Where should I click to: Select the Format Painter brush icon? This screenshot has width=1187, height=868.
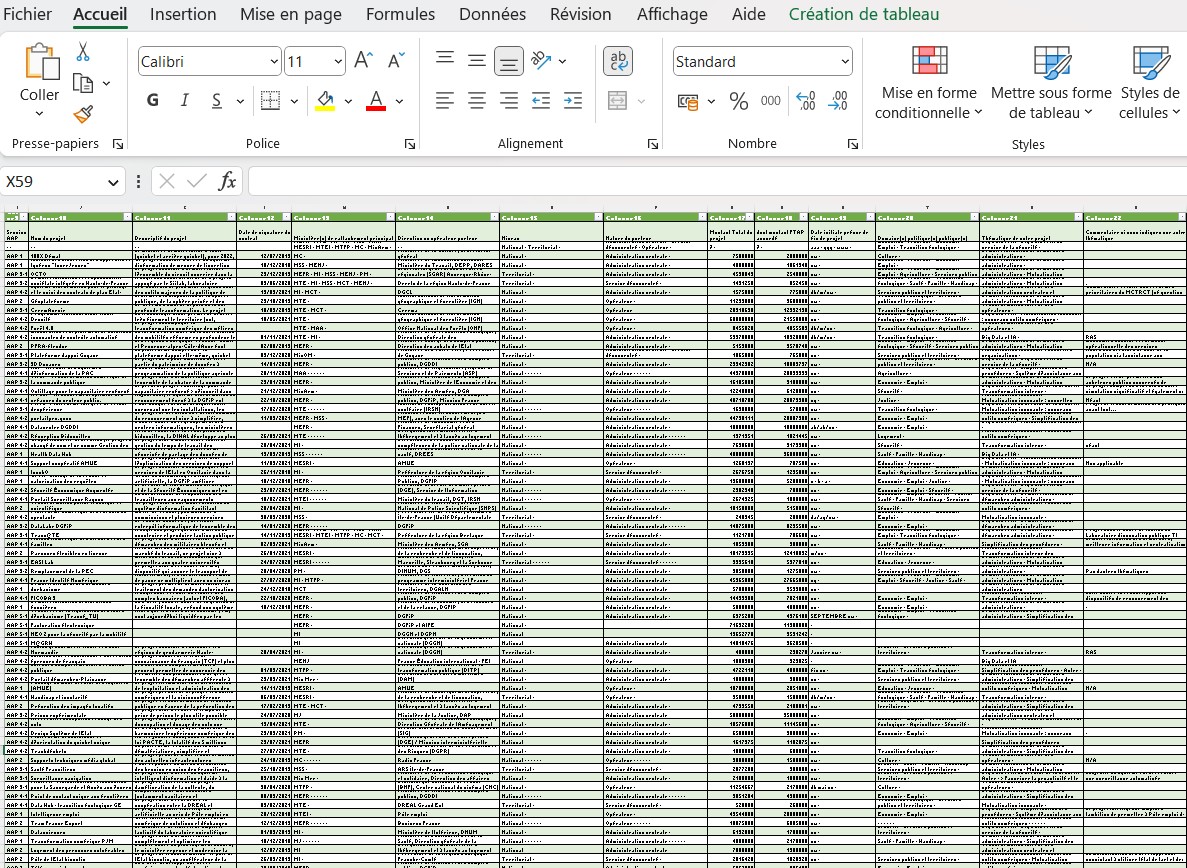(83, 115)
